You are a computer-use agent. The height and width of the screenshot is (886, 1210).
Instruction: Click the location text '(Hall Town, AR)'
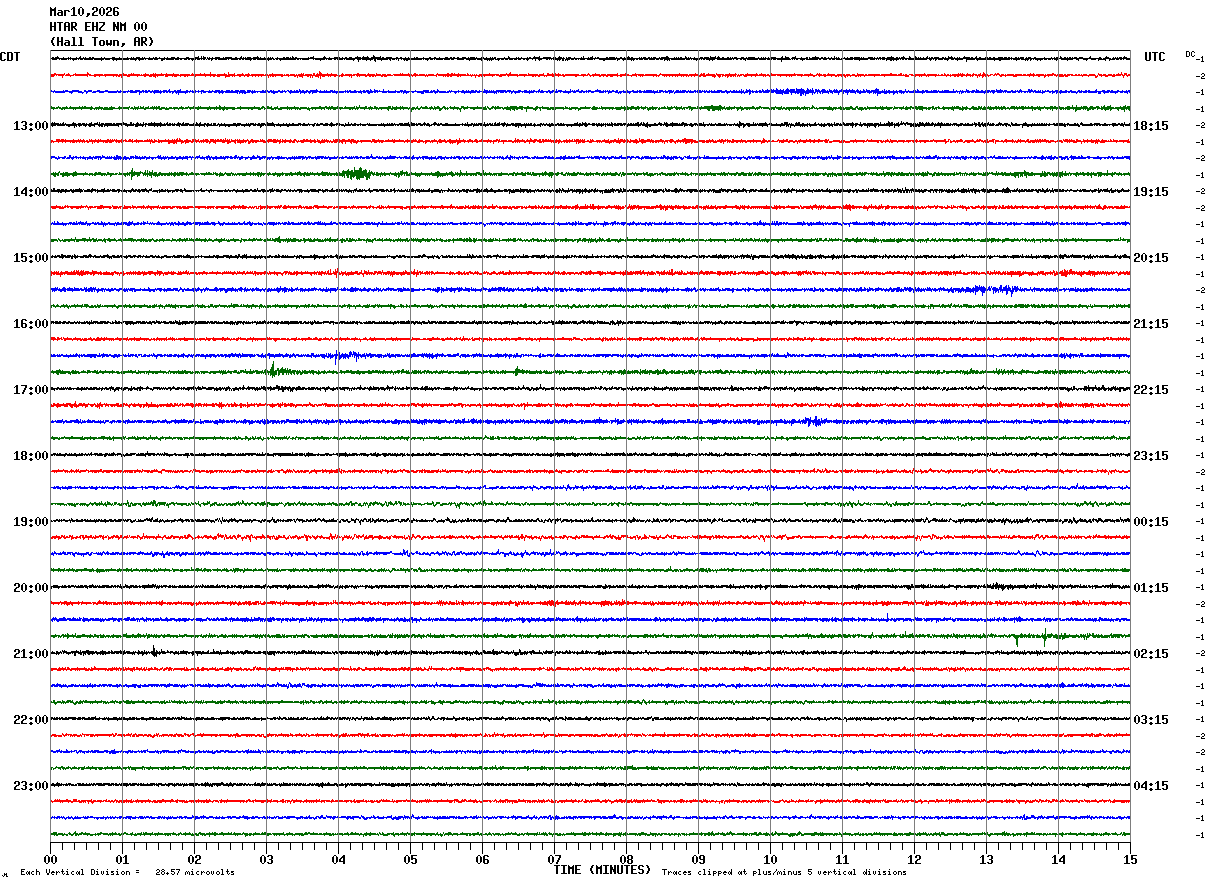102,42
